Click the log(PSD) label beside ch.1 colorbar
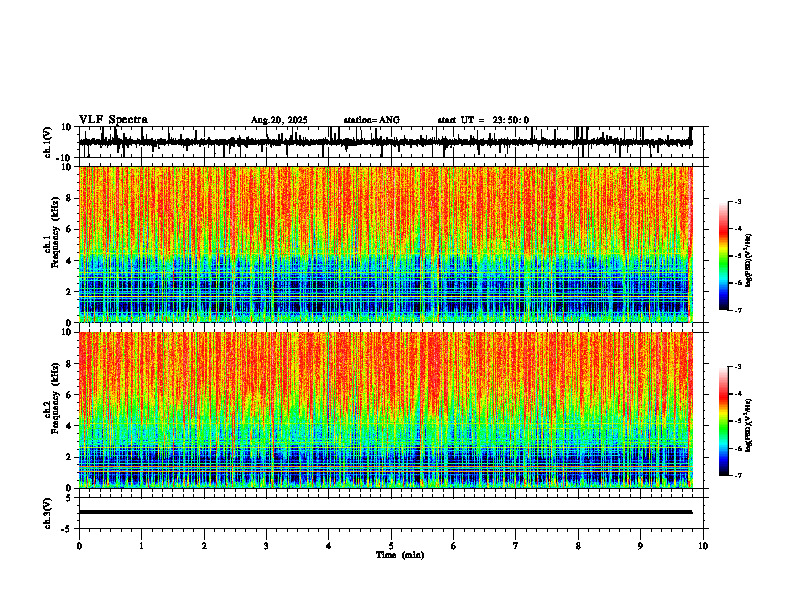The image size is (792, 612). pos(749,261)
